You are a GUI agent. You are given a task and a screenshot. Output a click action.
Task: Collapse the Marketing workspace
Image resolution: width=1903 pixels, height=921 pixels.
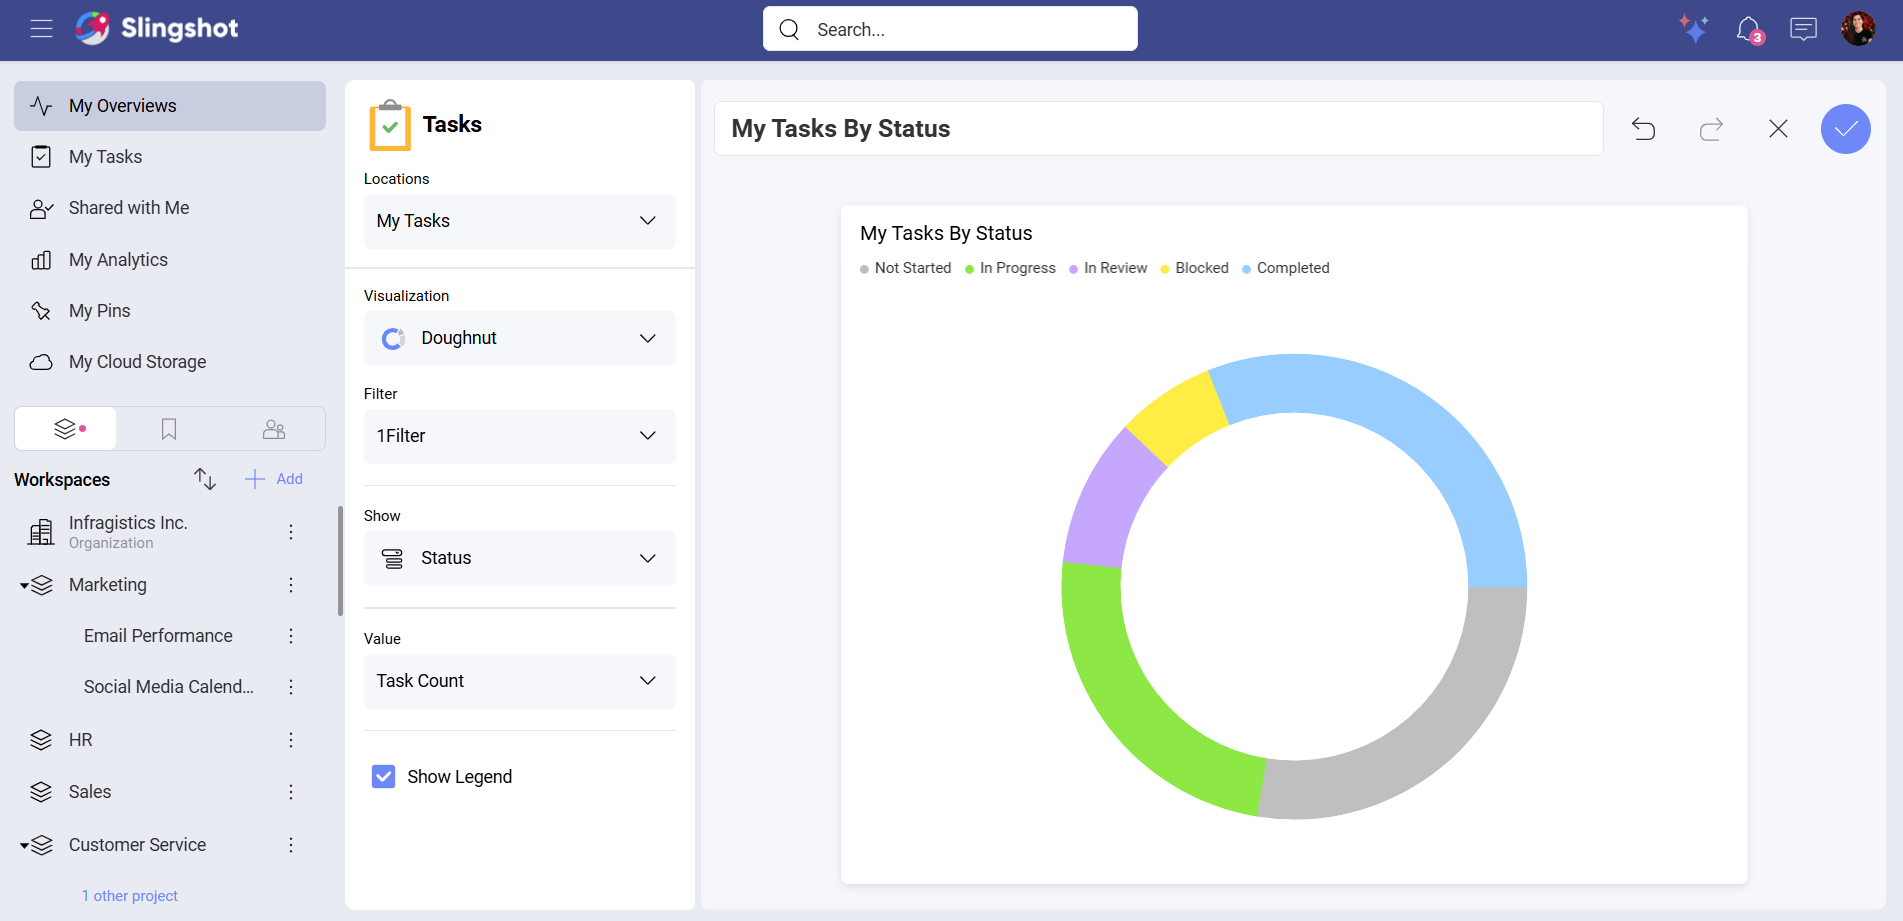click(24, 585)
